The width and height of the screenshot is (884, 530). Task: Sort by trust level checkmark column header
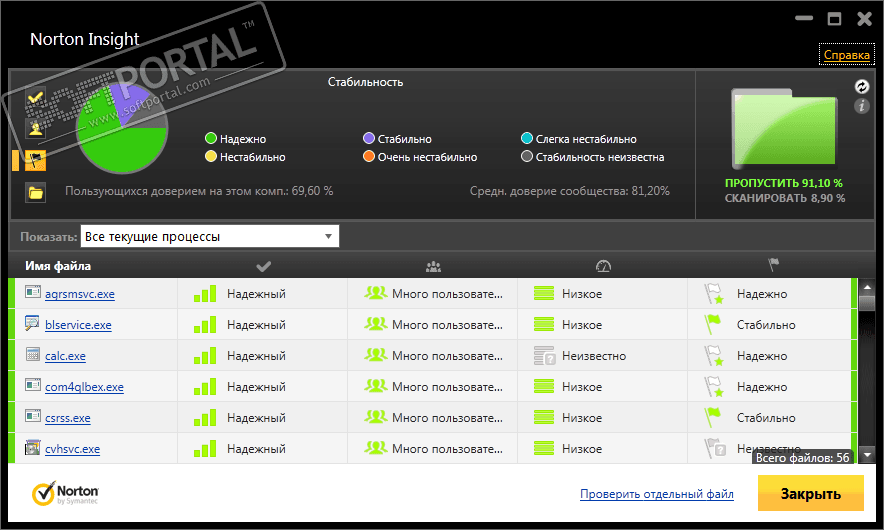263,266
